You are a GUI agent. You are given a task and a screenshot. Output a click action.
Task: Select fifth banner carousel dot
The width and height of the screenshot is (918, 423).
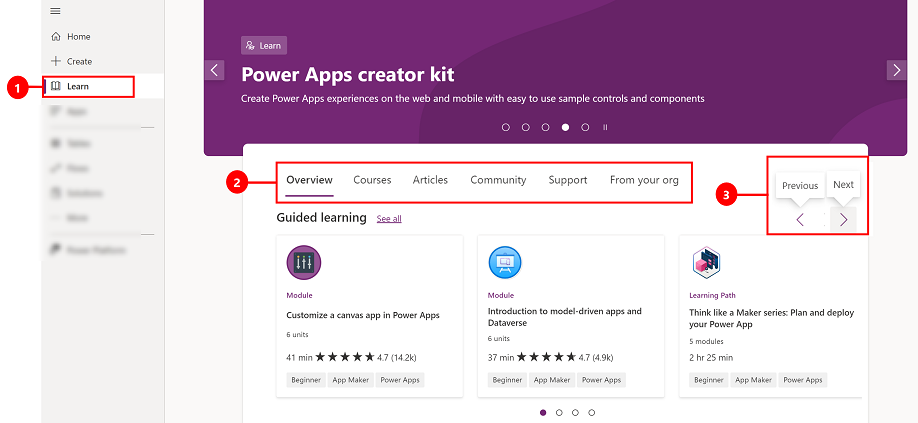coord(585,127)
